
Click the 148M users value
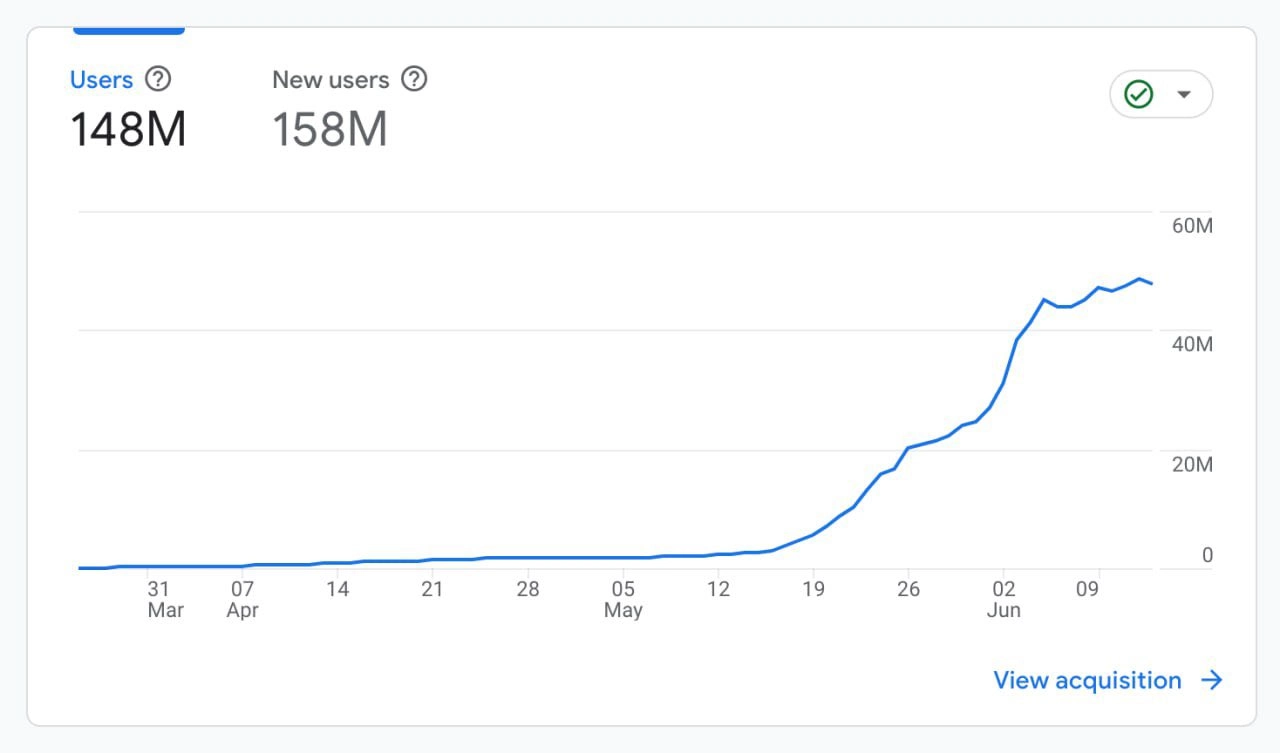(x=128, y=129)
